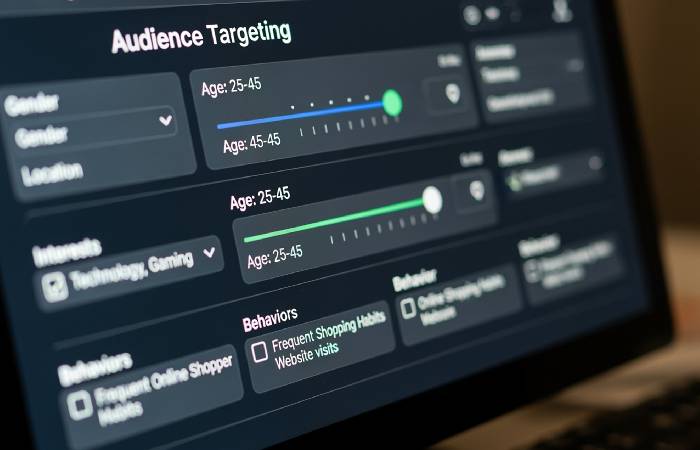Enable the Frequent Online Shopper Habits checkbox
This screenshot has height=450, width=700.
pos(80,404)
